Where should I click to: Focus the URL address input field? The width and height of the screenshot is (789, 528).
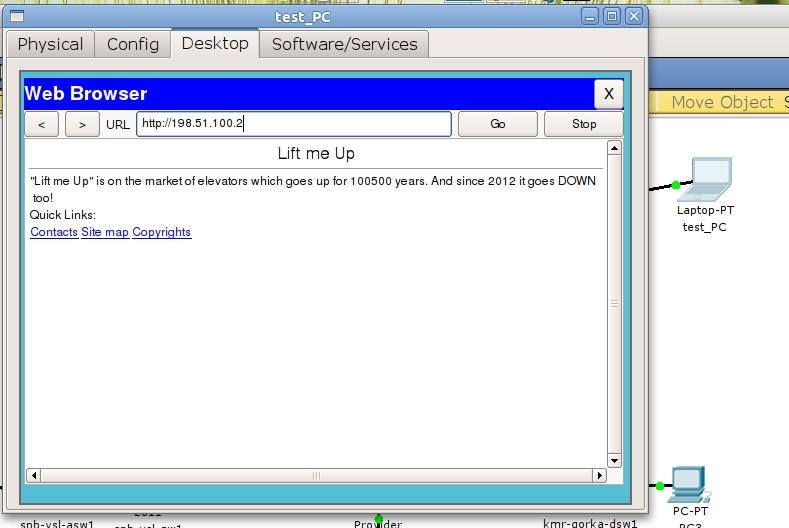pos(294,124)
